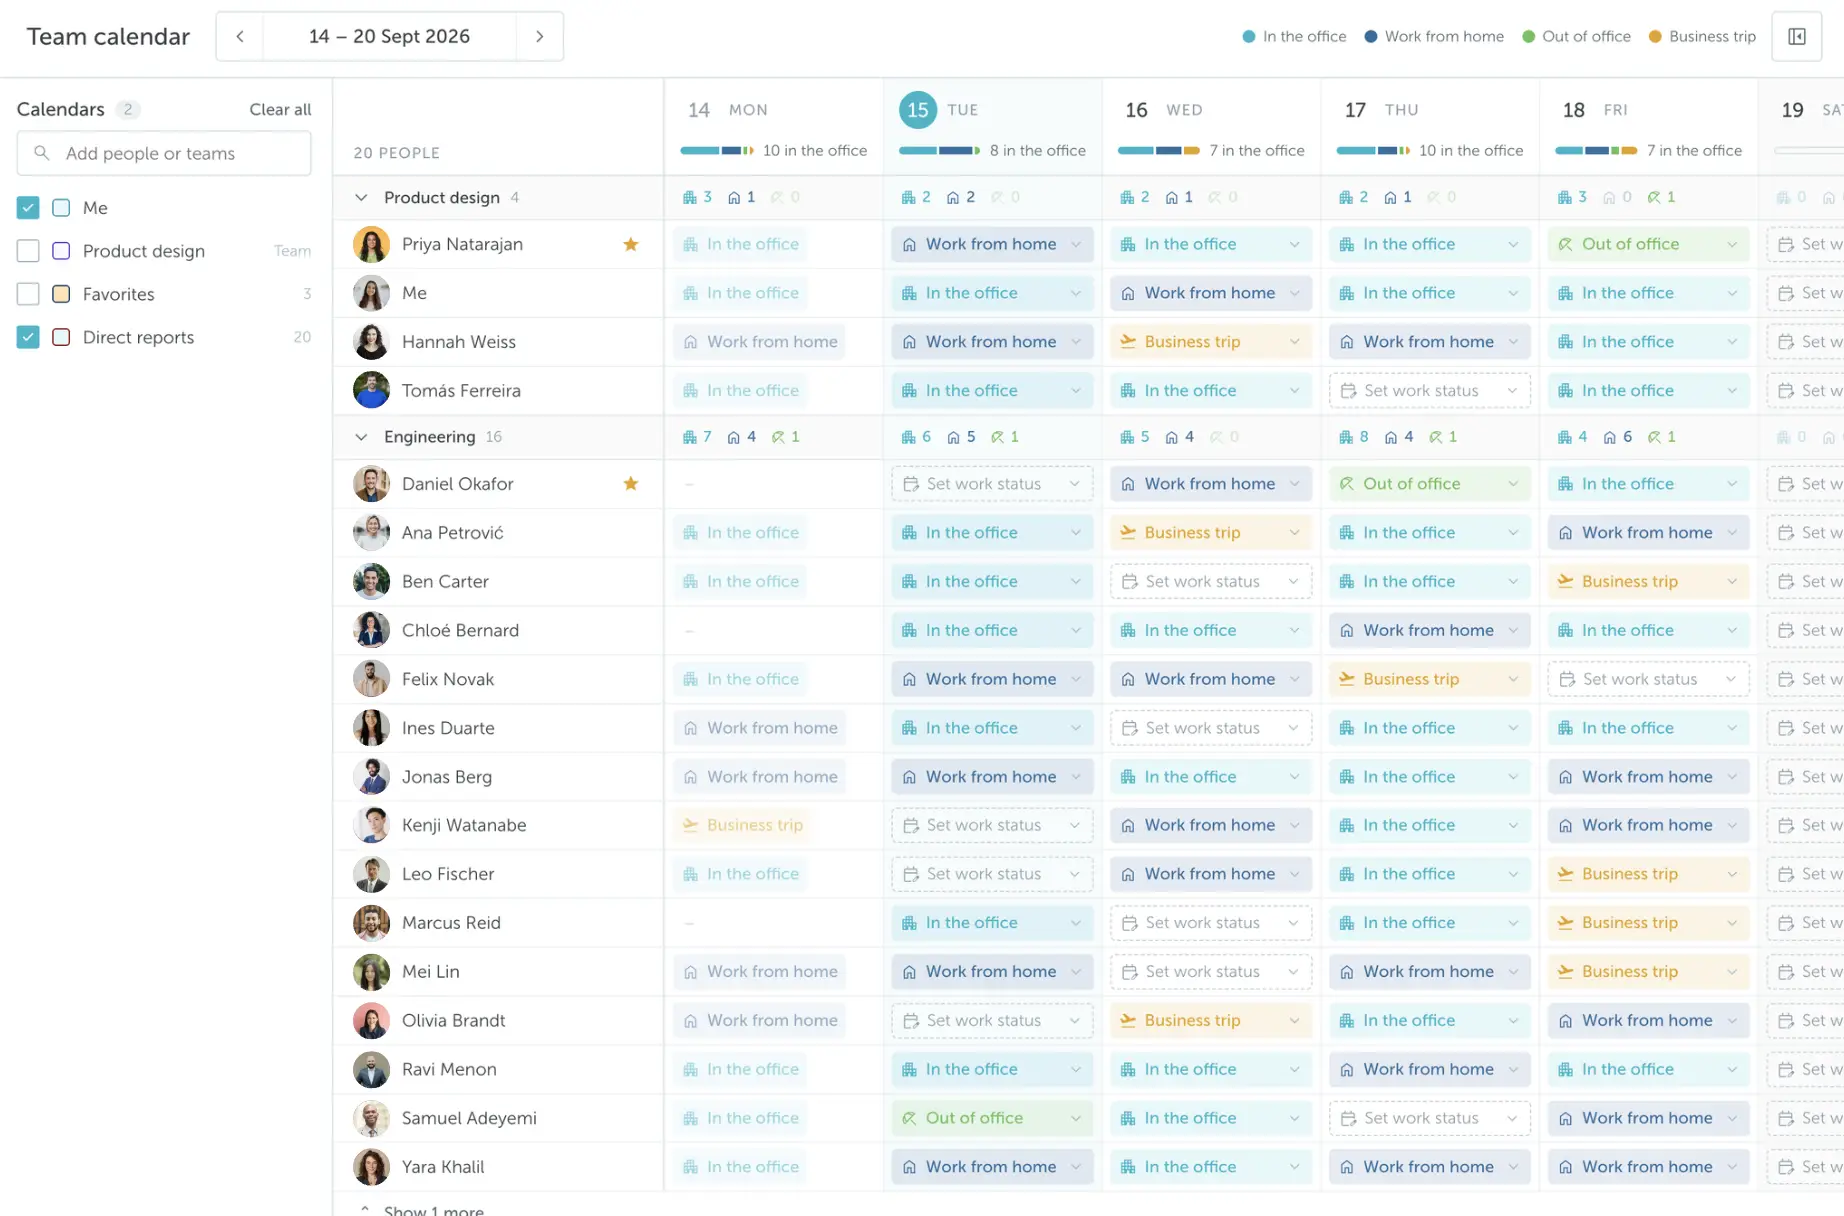Open Priya Natarajan's avatar

coord(371,244)
